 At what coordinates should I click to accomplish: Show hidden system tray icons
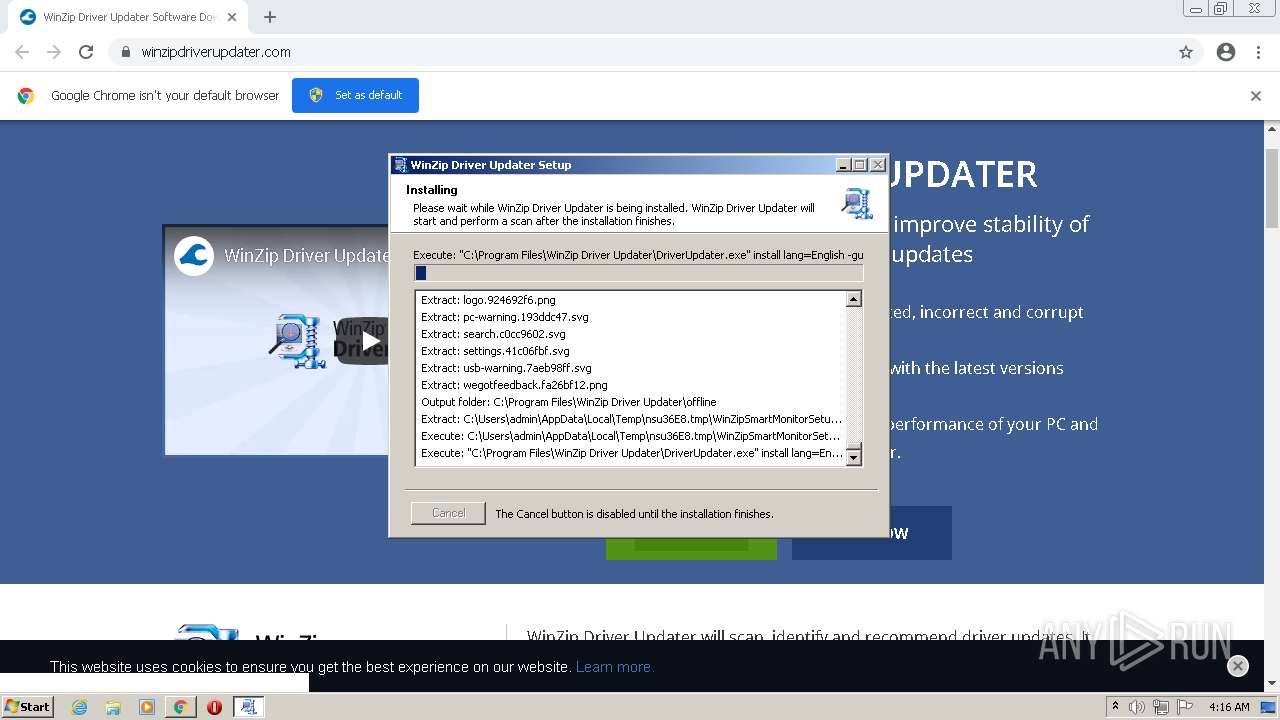coord(1115,707)
